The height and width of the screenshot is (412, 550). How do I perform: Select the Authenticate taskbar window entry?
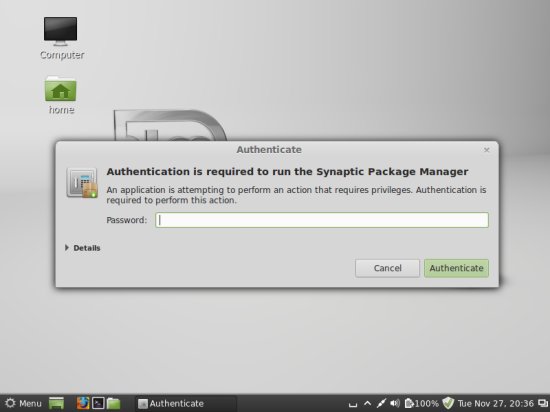tap(186, 404)
